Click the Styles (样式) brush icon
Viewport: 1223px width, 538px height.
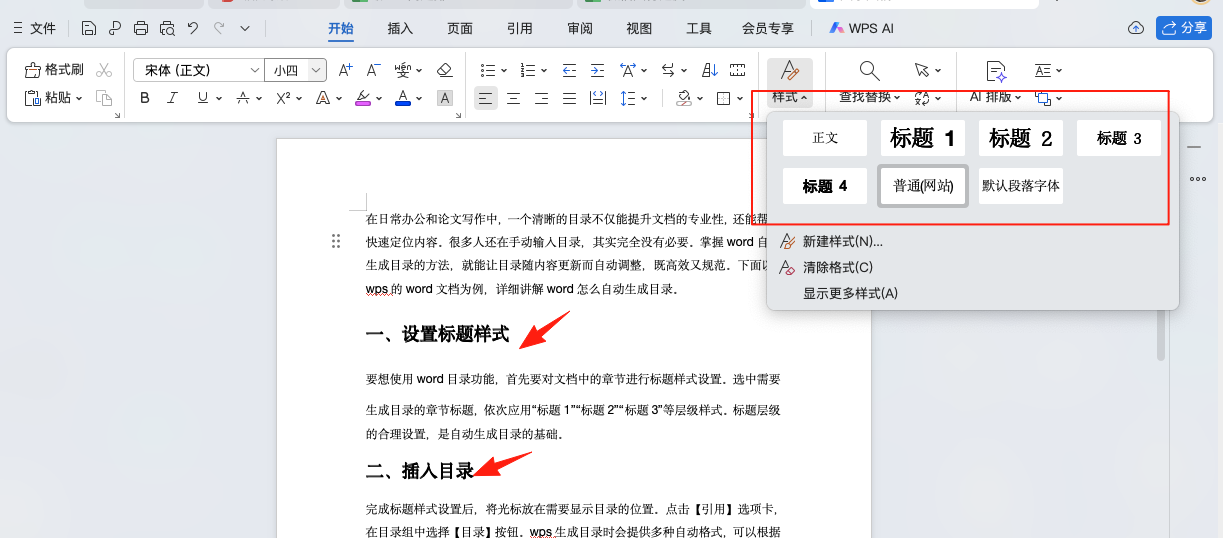790,70
